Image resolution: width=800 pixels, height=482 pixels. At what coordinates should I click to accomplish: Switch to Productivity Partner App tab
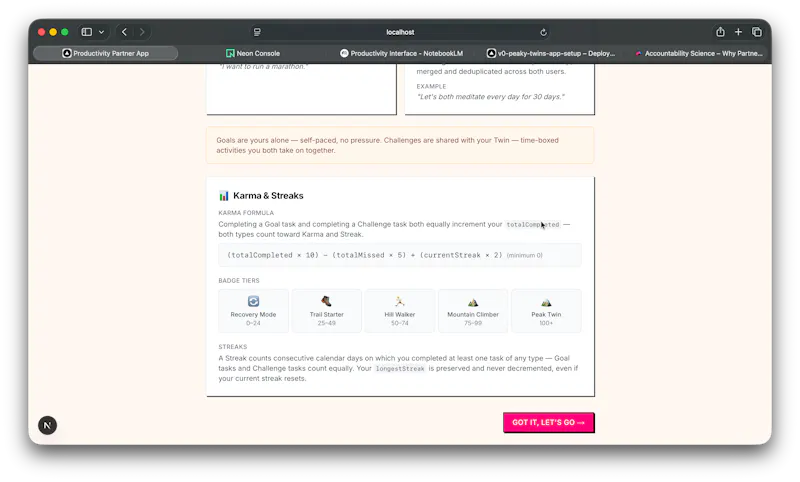pos(106,53)
